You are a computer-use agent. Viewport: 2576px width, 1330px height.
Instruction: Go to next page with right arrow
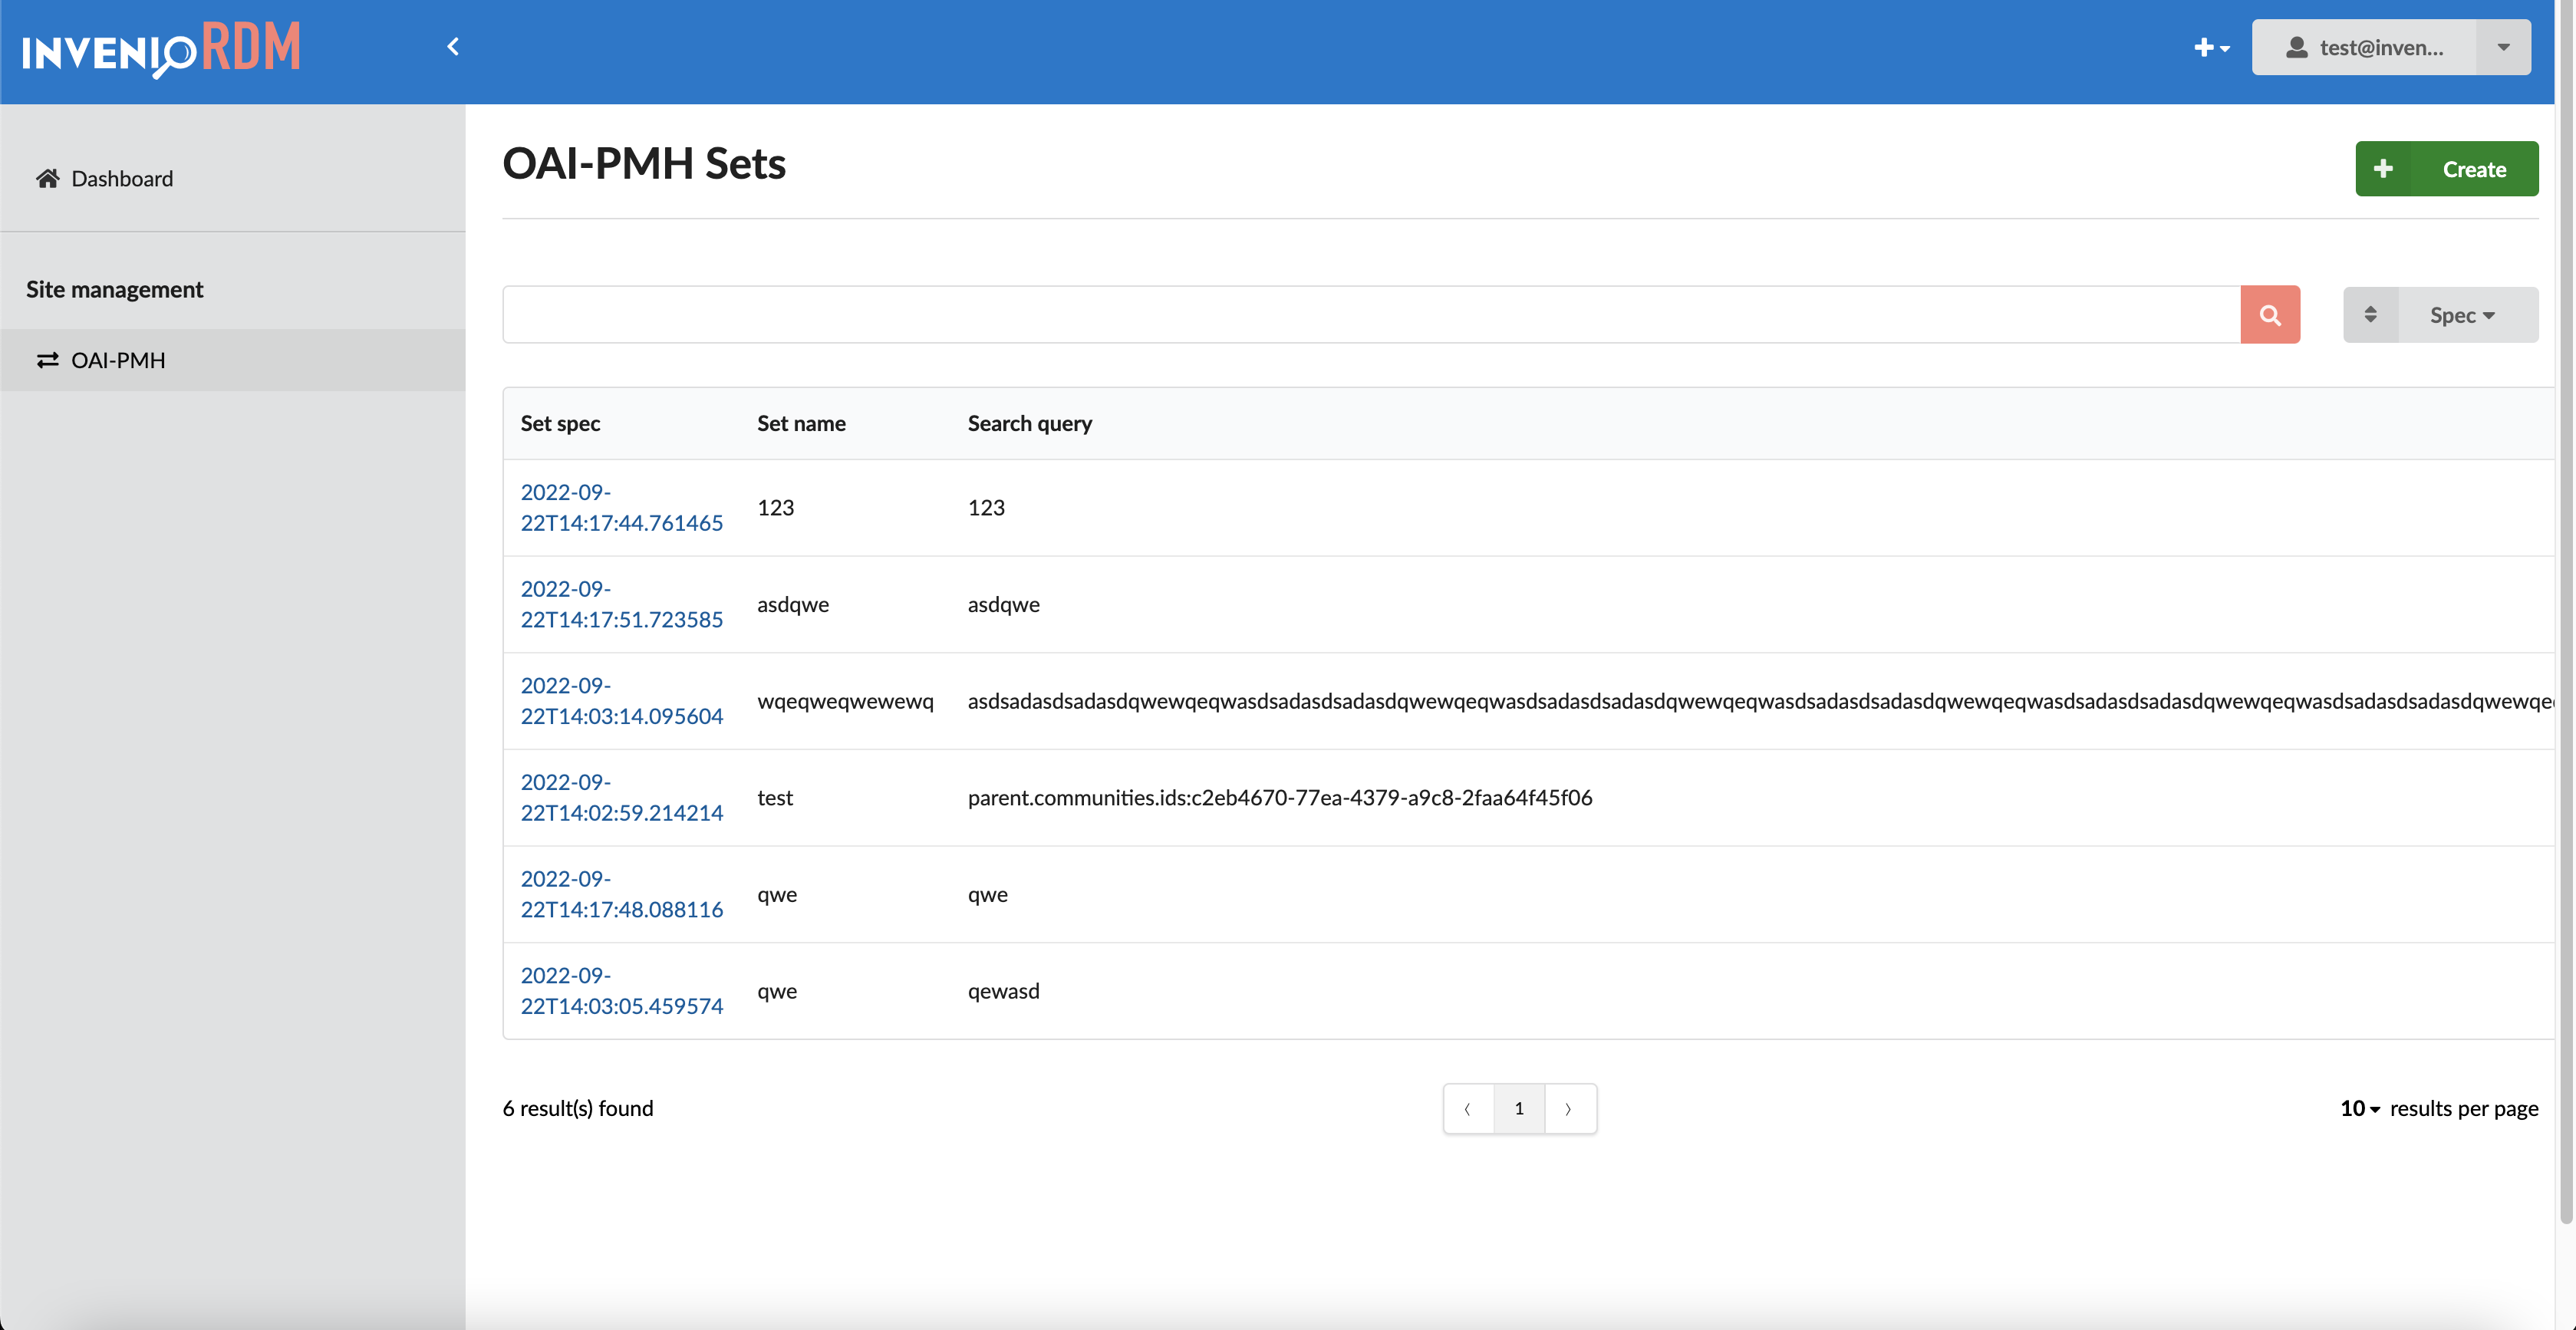(1569, 1108)
